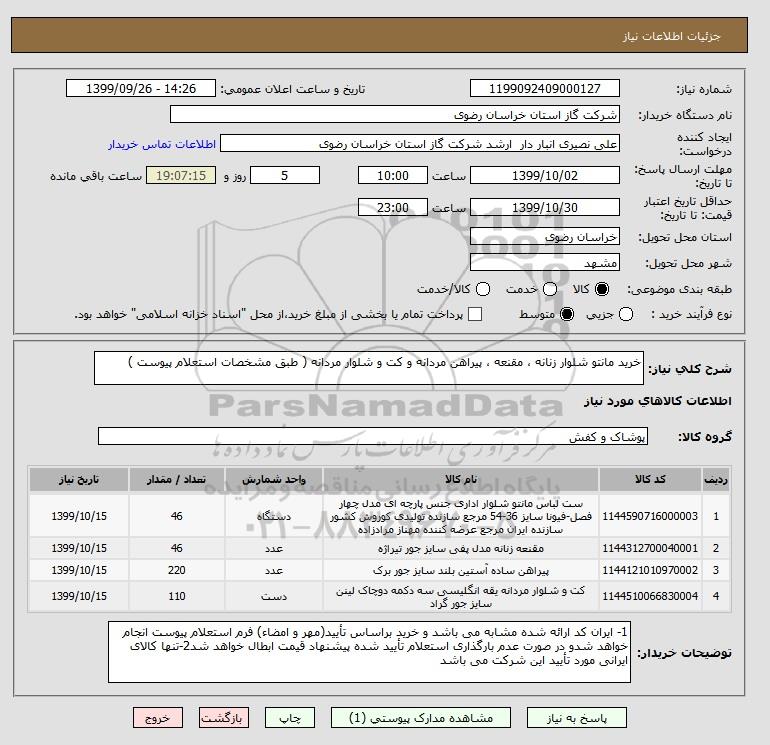Click buyer name field شرکت گاز استان خراسان رضوی
This screenshot has width=770, height=745.
394,115
